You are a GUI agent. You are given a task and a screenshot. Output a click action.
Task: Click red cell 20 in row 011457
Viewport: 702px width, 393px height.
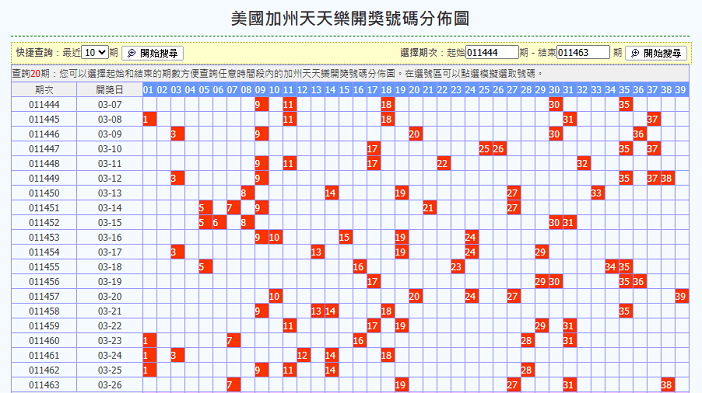tap(414, 296)
